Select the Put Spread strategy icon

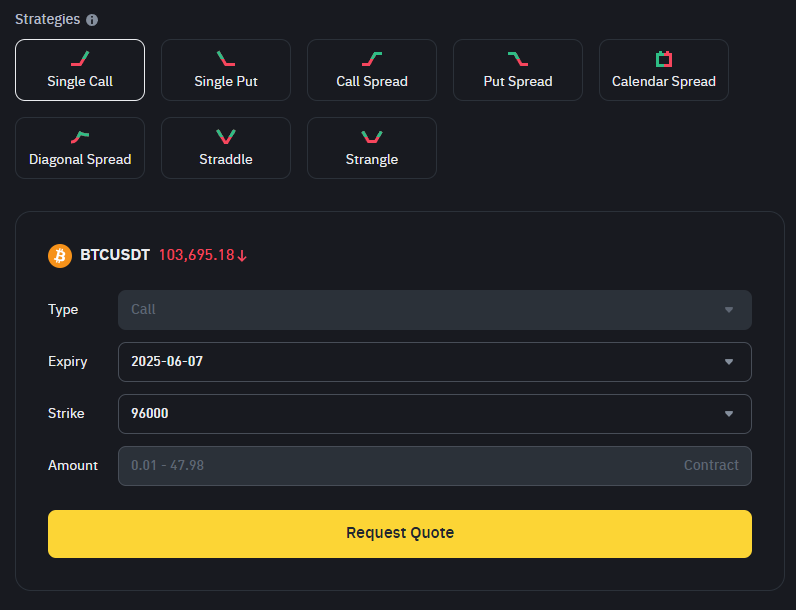point(518,58)
